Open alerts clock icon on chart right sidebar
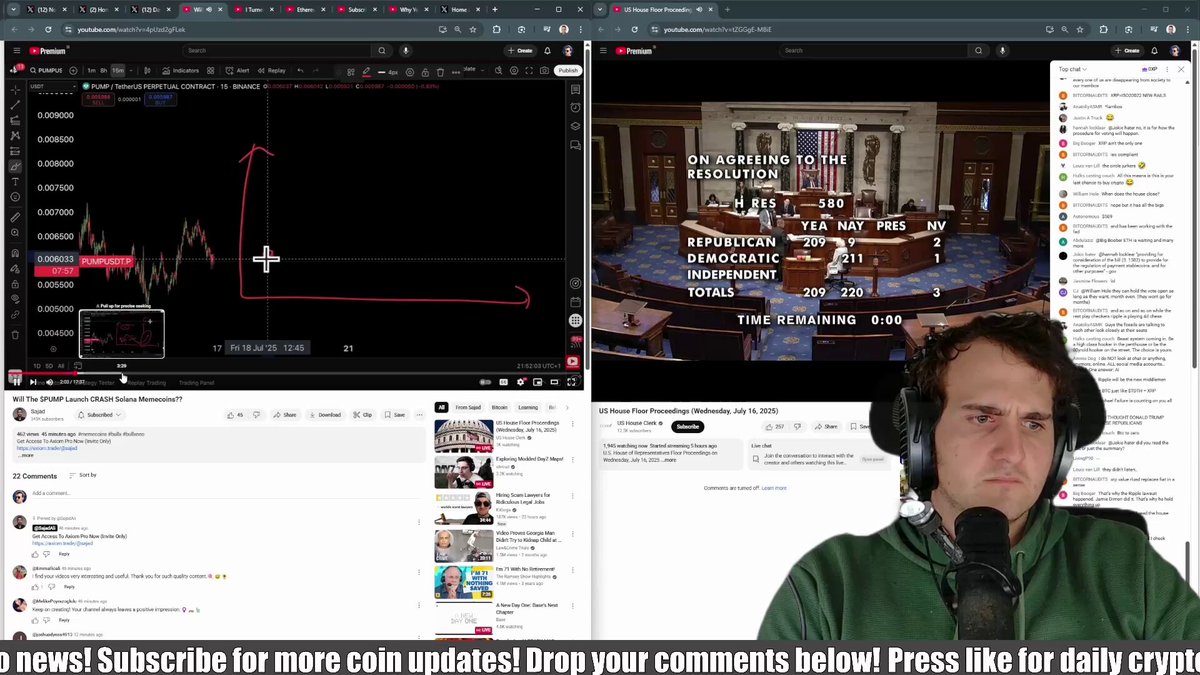The image size is (1200, 675). [575, 108]
